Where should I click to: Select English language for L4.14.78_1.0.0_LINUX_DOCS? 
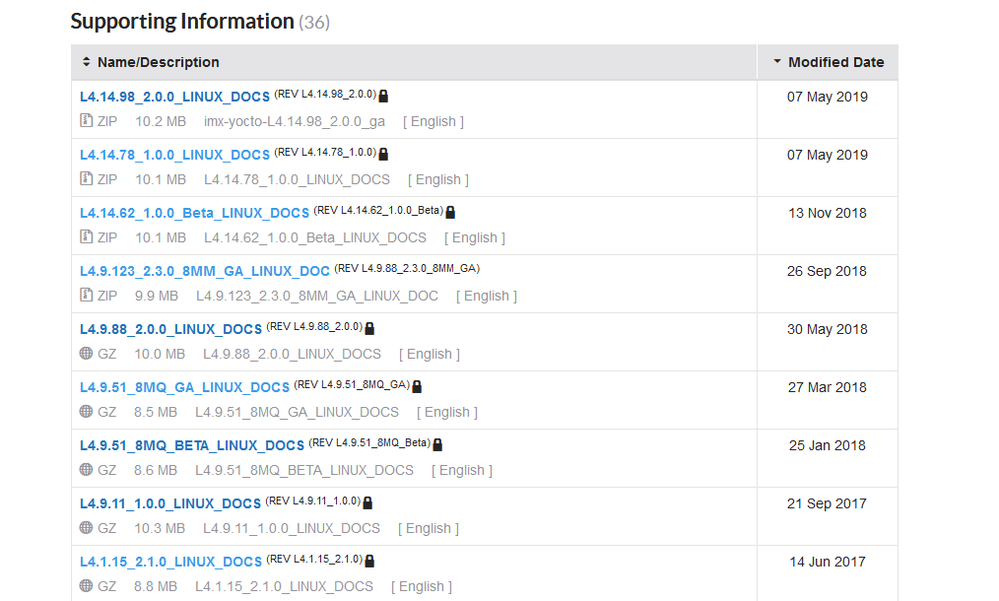pyautogui.click(x=438, y=180)
